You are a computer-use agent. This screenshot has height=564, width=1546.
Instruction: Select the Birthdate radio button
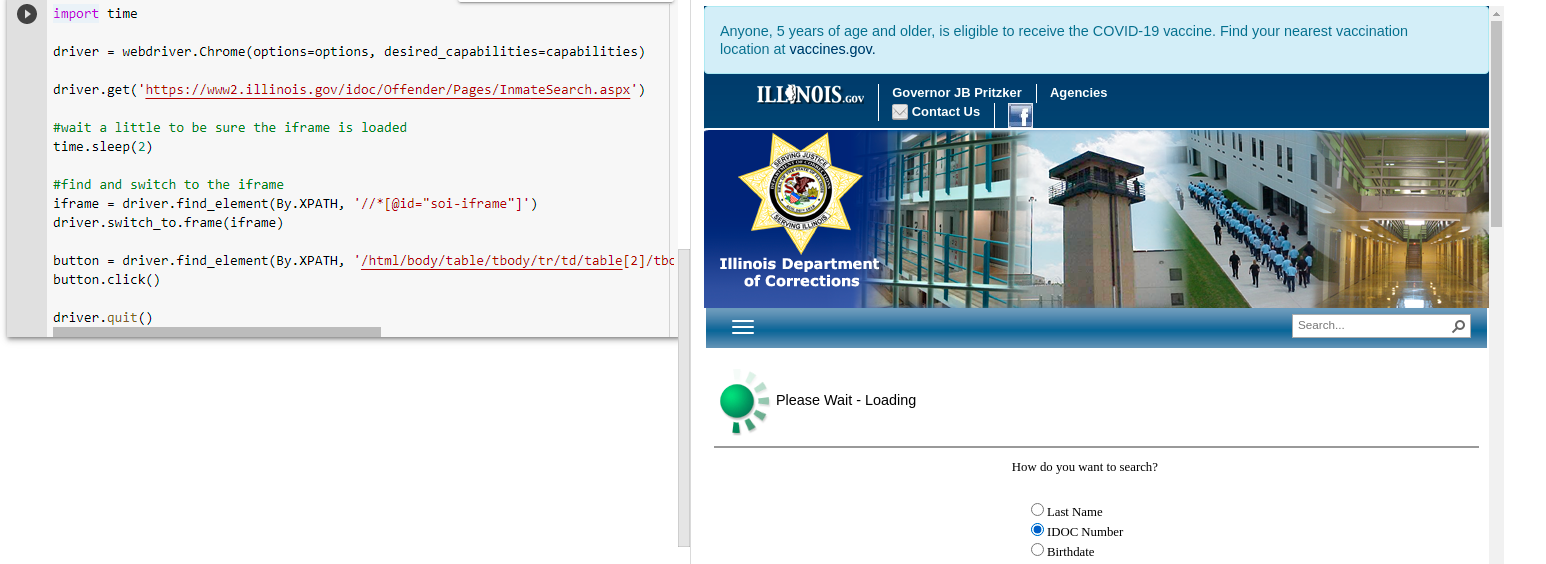[x=1037, y=550]
